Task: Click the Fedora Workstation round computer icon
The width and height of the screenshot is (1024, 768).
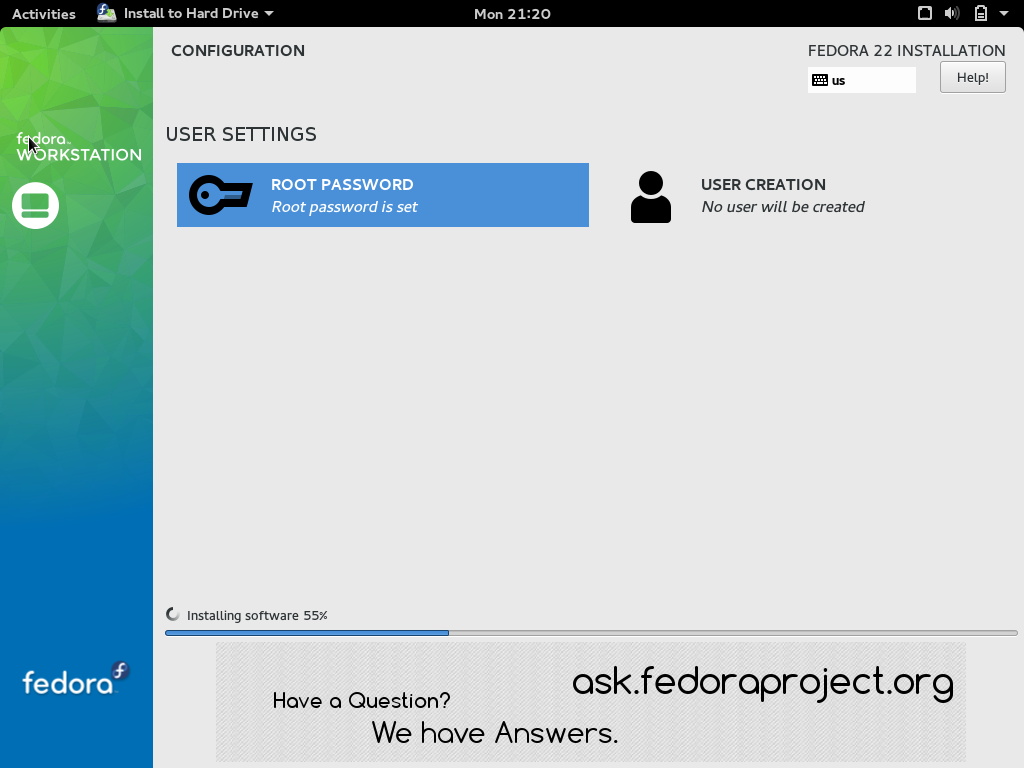Action: coord(35,206)
